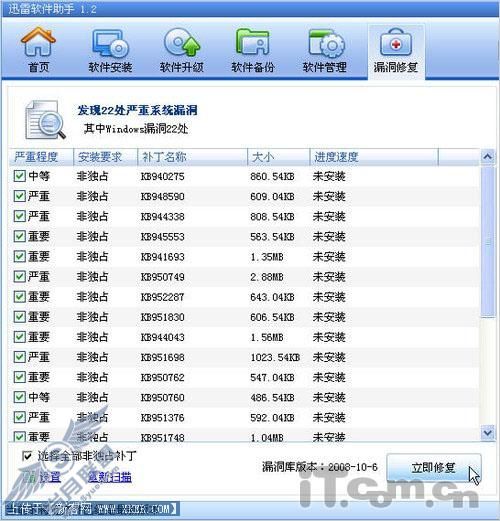Image resolution: width=500 pixels, height=521 pixels.
Task: Select the KB952287 patch name
Action: 163,297
